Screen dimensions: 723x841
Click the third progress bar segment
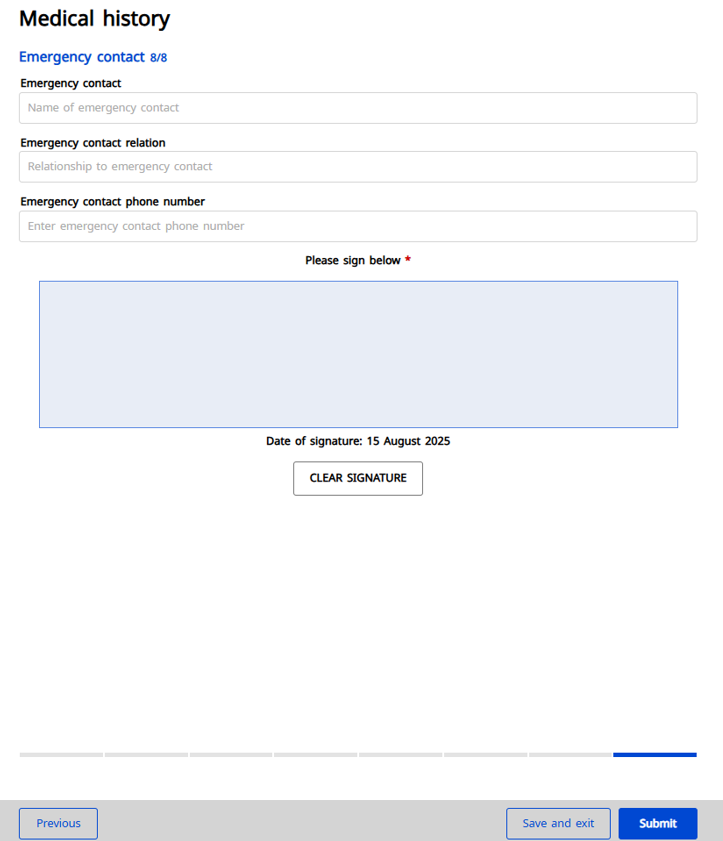[231, 755]
